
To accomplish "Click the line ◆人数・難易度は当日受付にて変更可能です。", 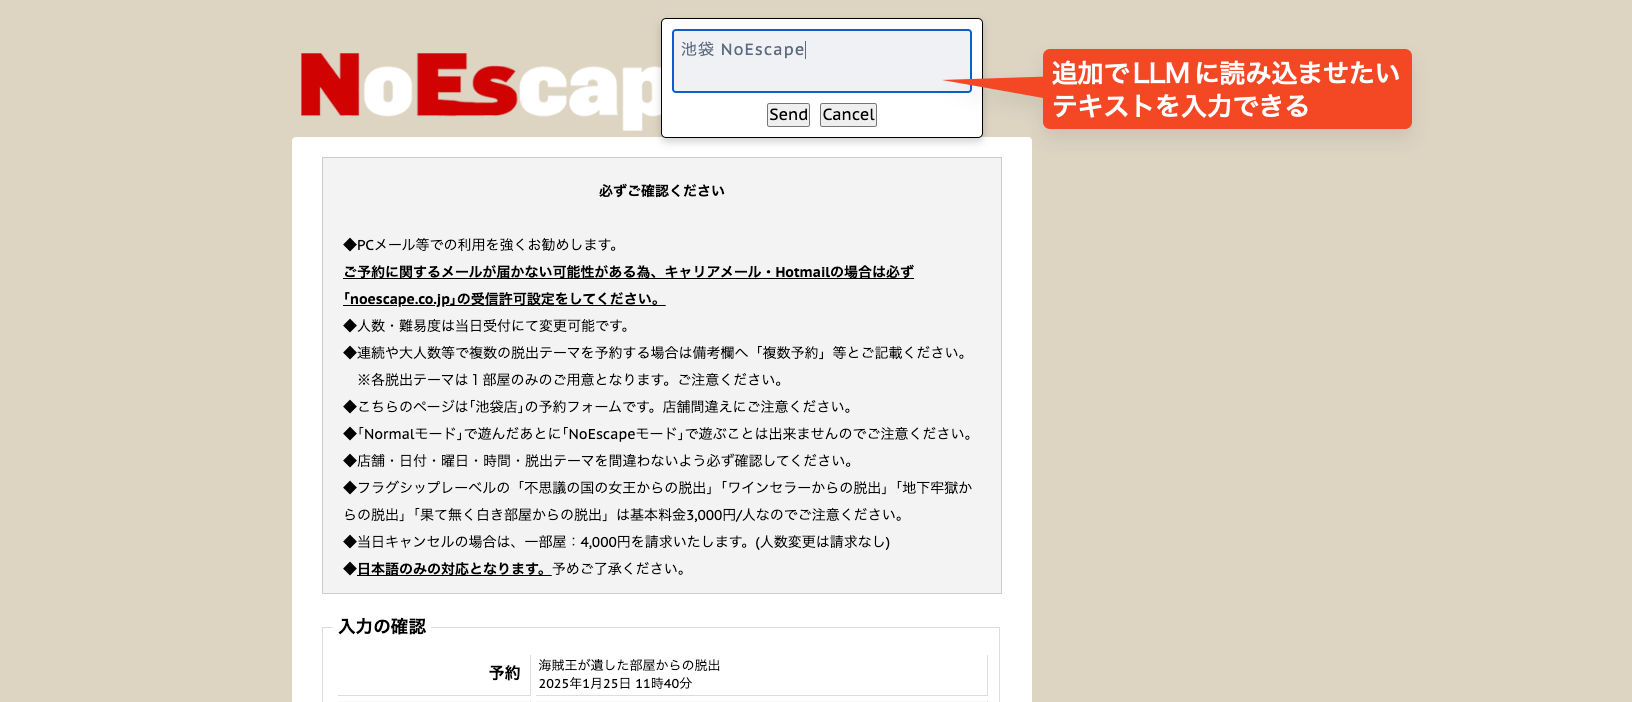I will pos(489,326).
